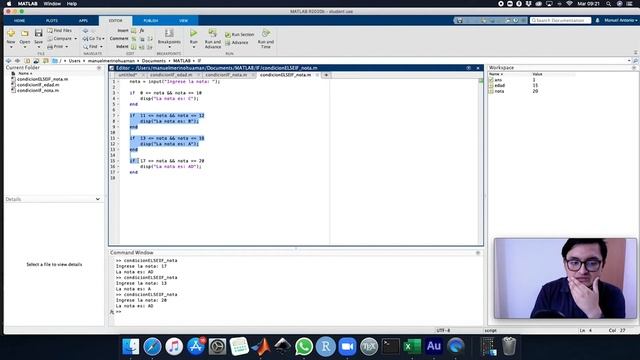Screen dimensions: 640x360
Task: Open the Window menu in menu bar
Action: [x=52, y=4]
